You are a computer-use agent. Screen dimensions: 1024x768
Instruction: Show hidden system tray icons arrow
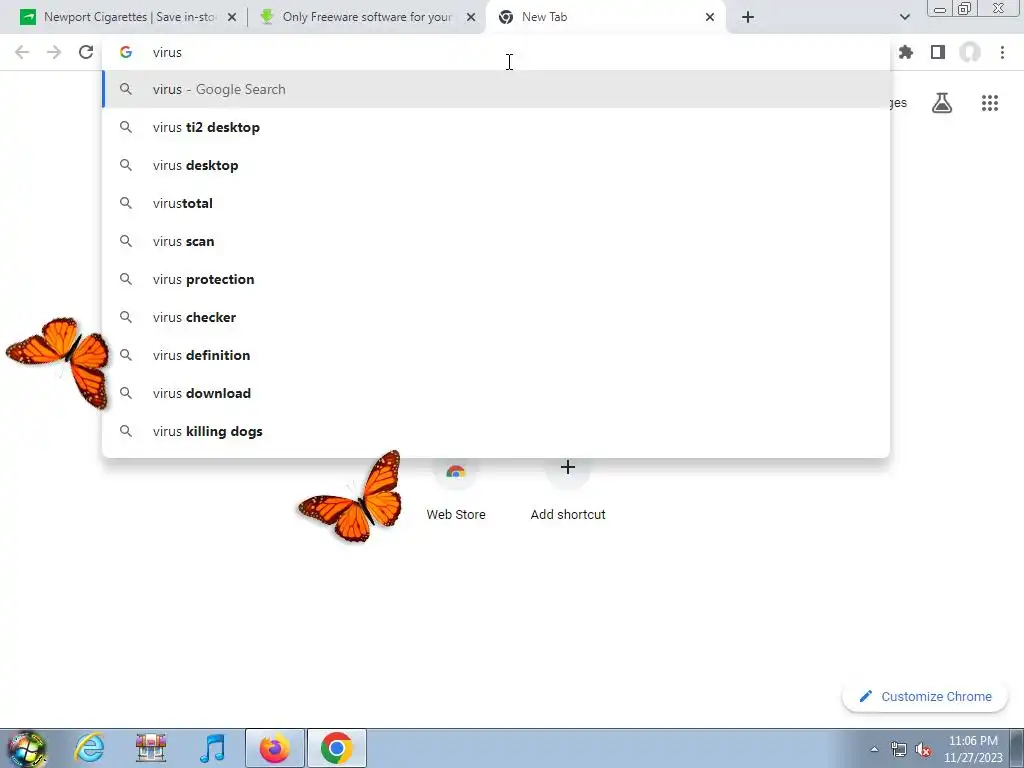874,749
